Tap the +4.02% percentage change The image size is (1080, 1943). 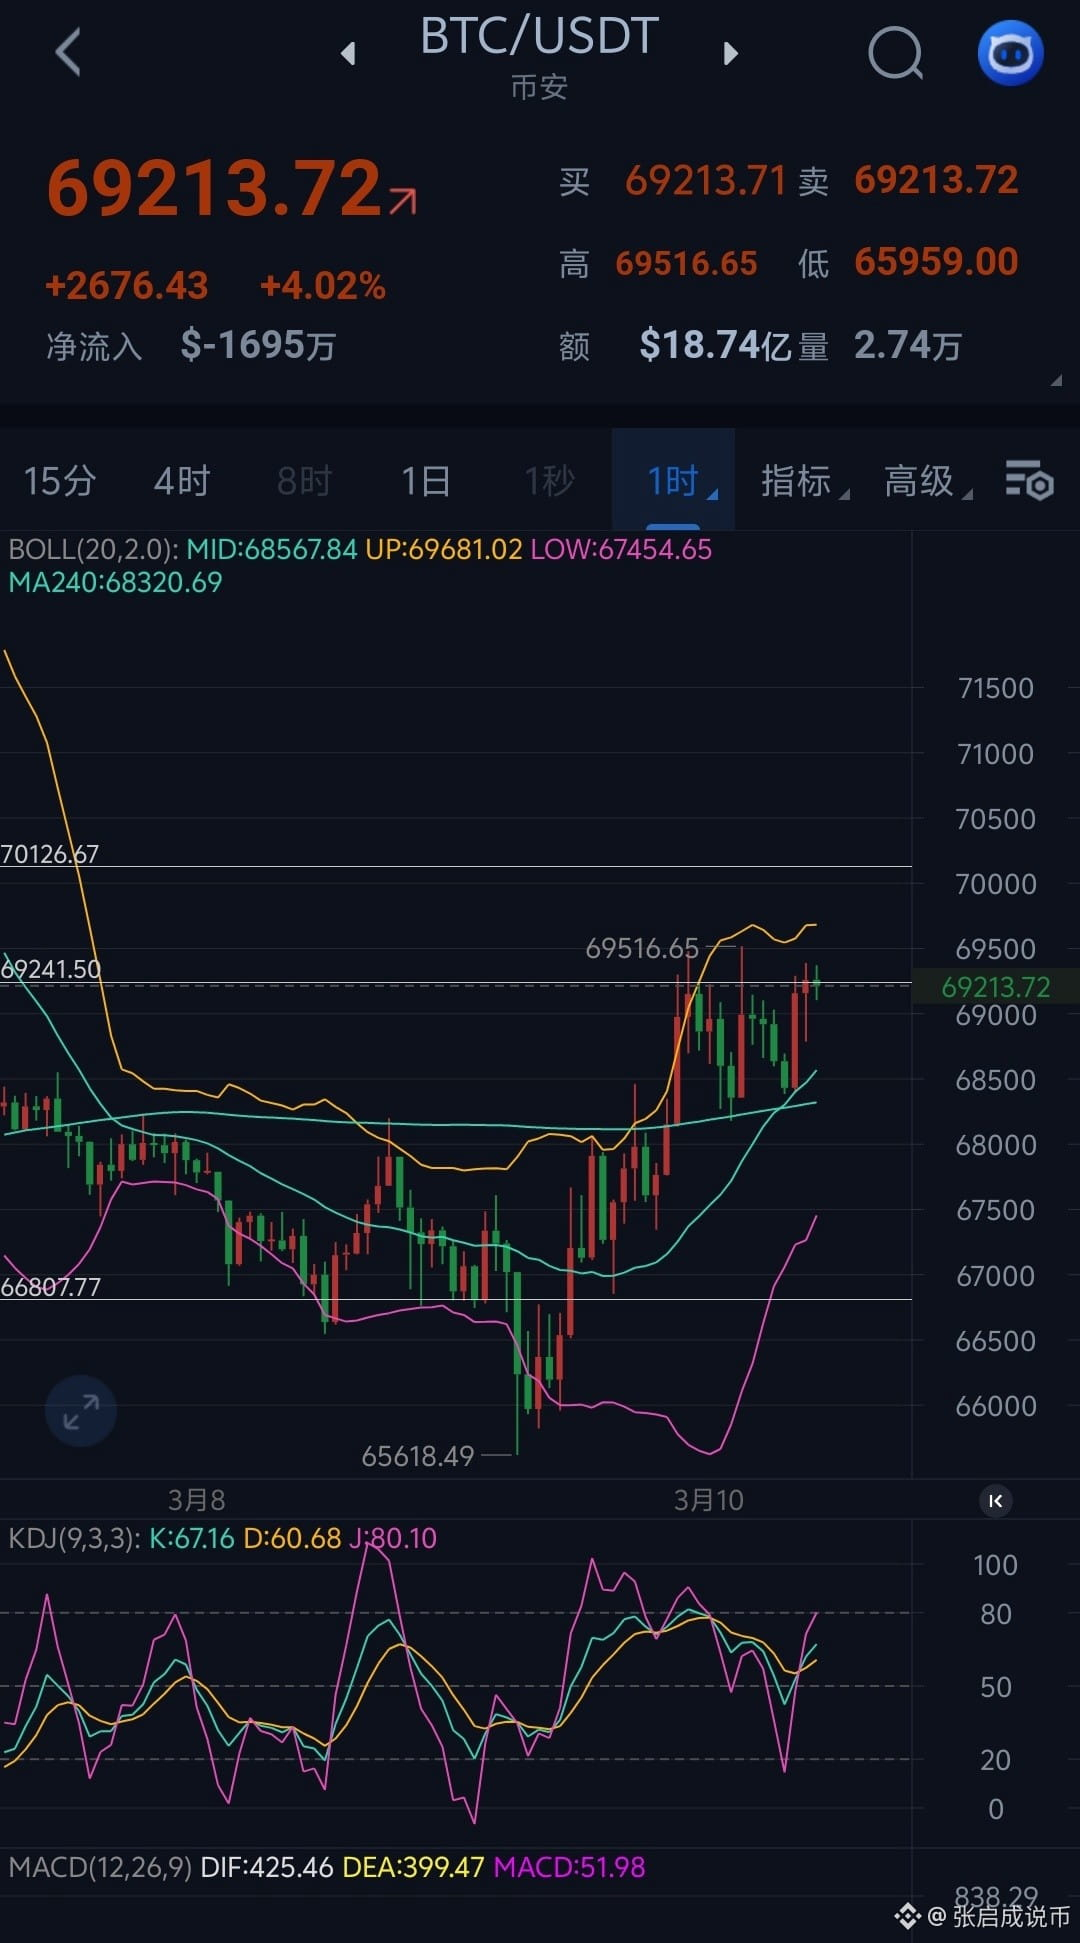[x=323, y=286]
